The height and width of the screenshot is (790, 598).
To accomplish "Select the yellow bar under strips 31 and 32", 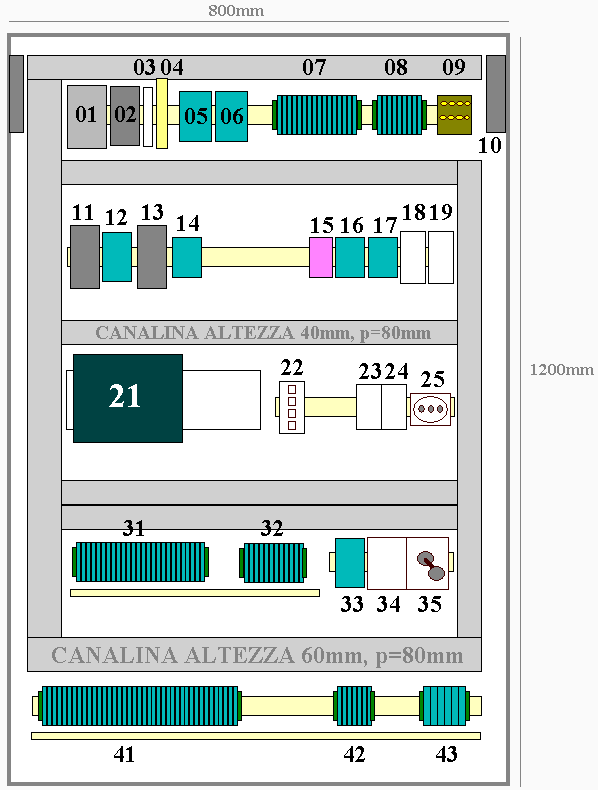I will tap(195, 593).
